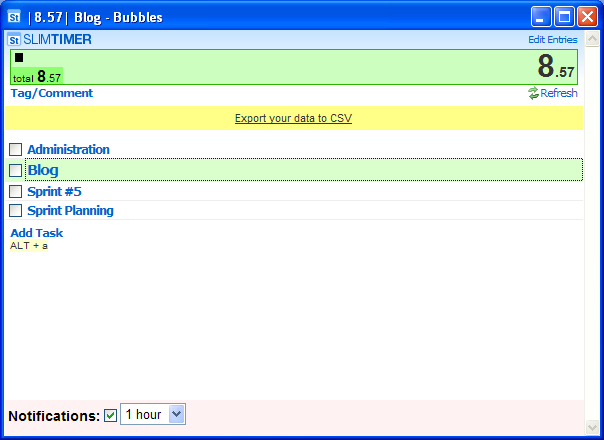604x440 pixels.
Task: Click Export your data to CSV
Action: pos(294,118)
